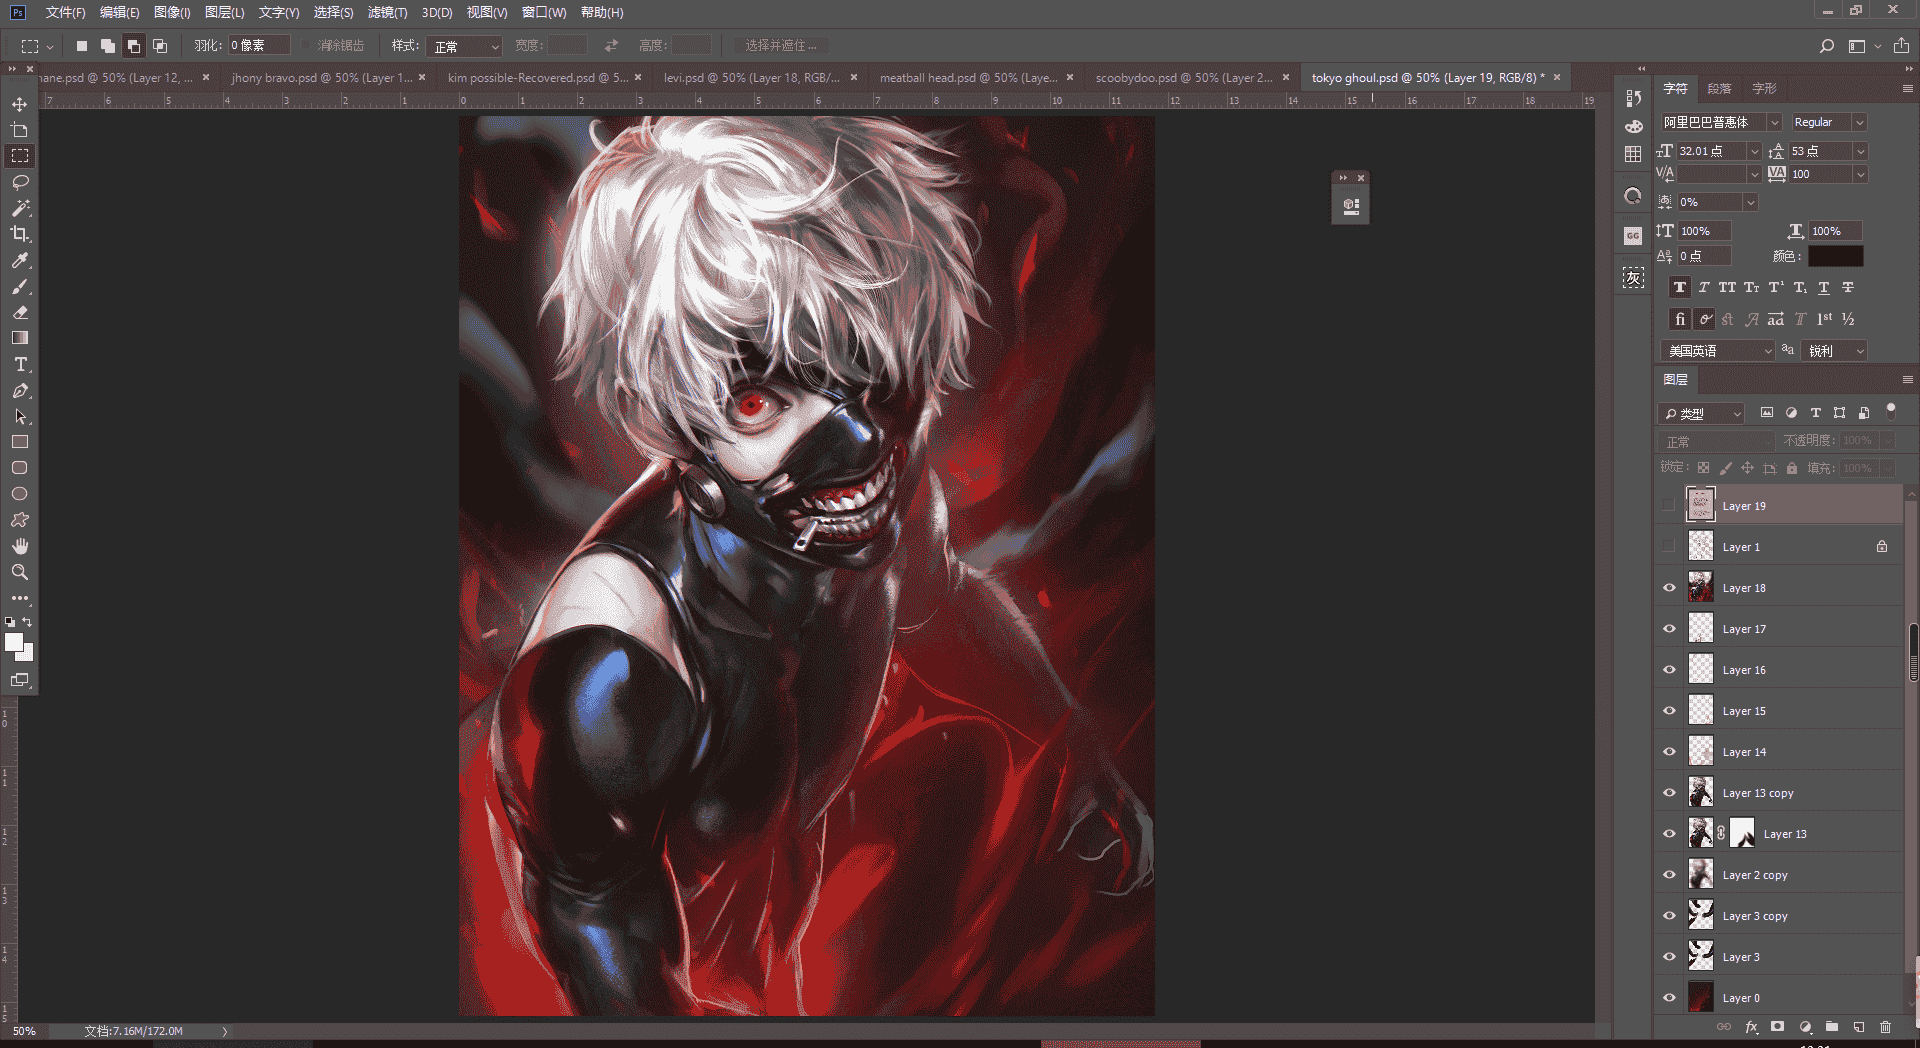Image resolution: width=1920 pixels, height=1048 pixels.
Task: Select the Horizontal Type tool
Action: [x=19, y=364]
